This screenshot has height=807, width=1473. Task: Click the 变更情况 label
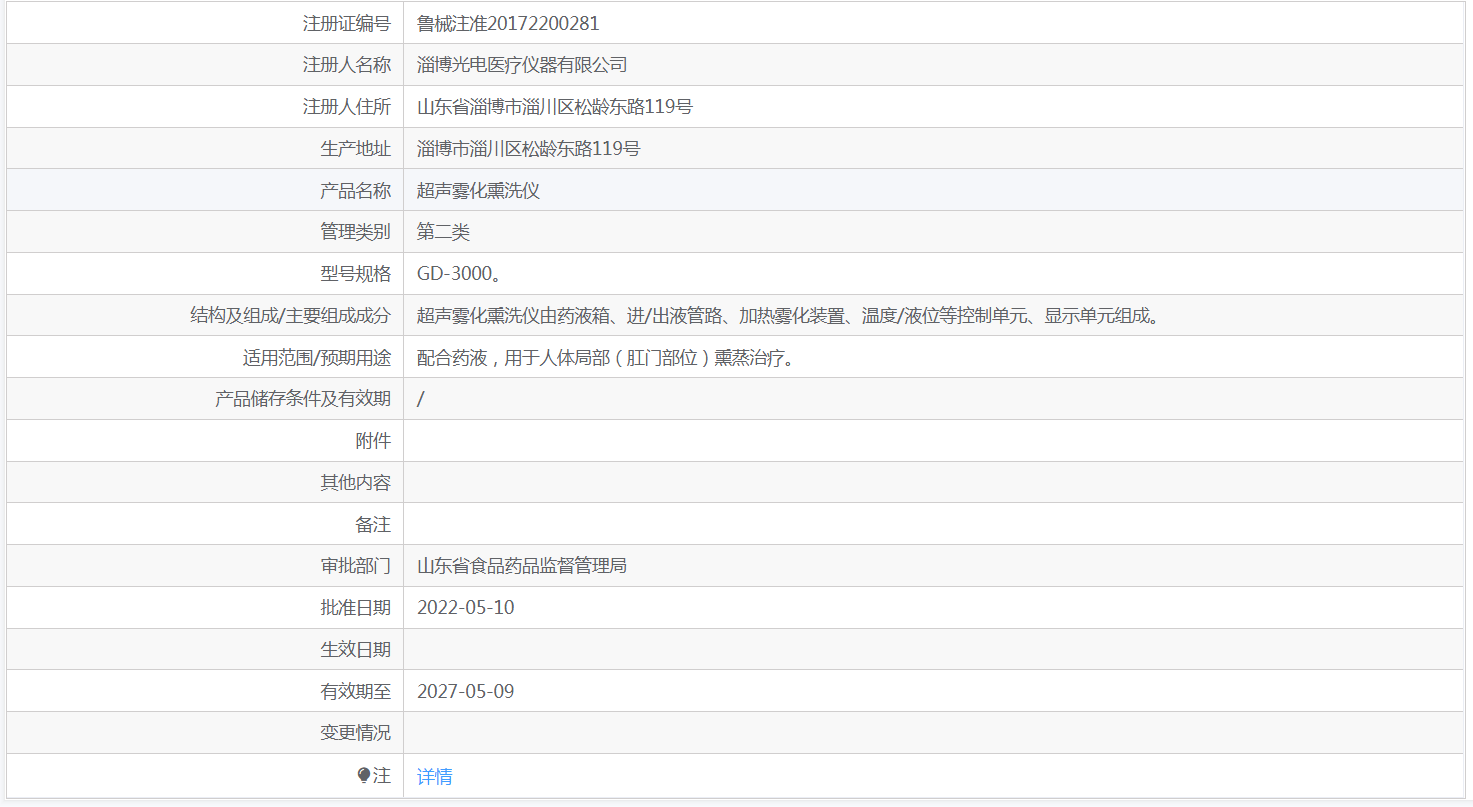click(x=356, y=733)
